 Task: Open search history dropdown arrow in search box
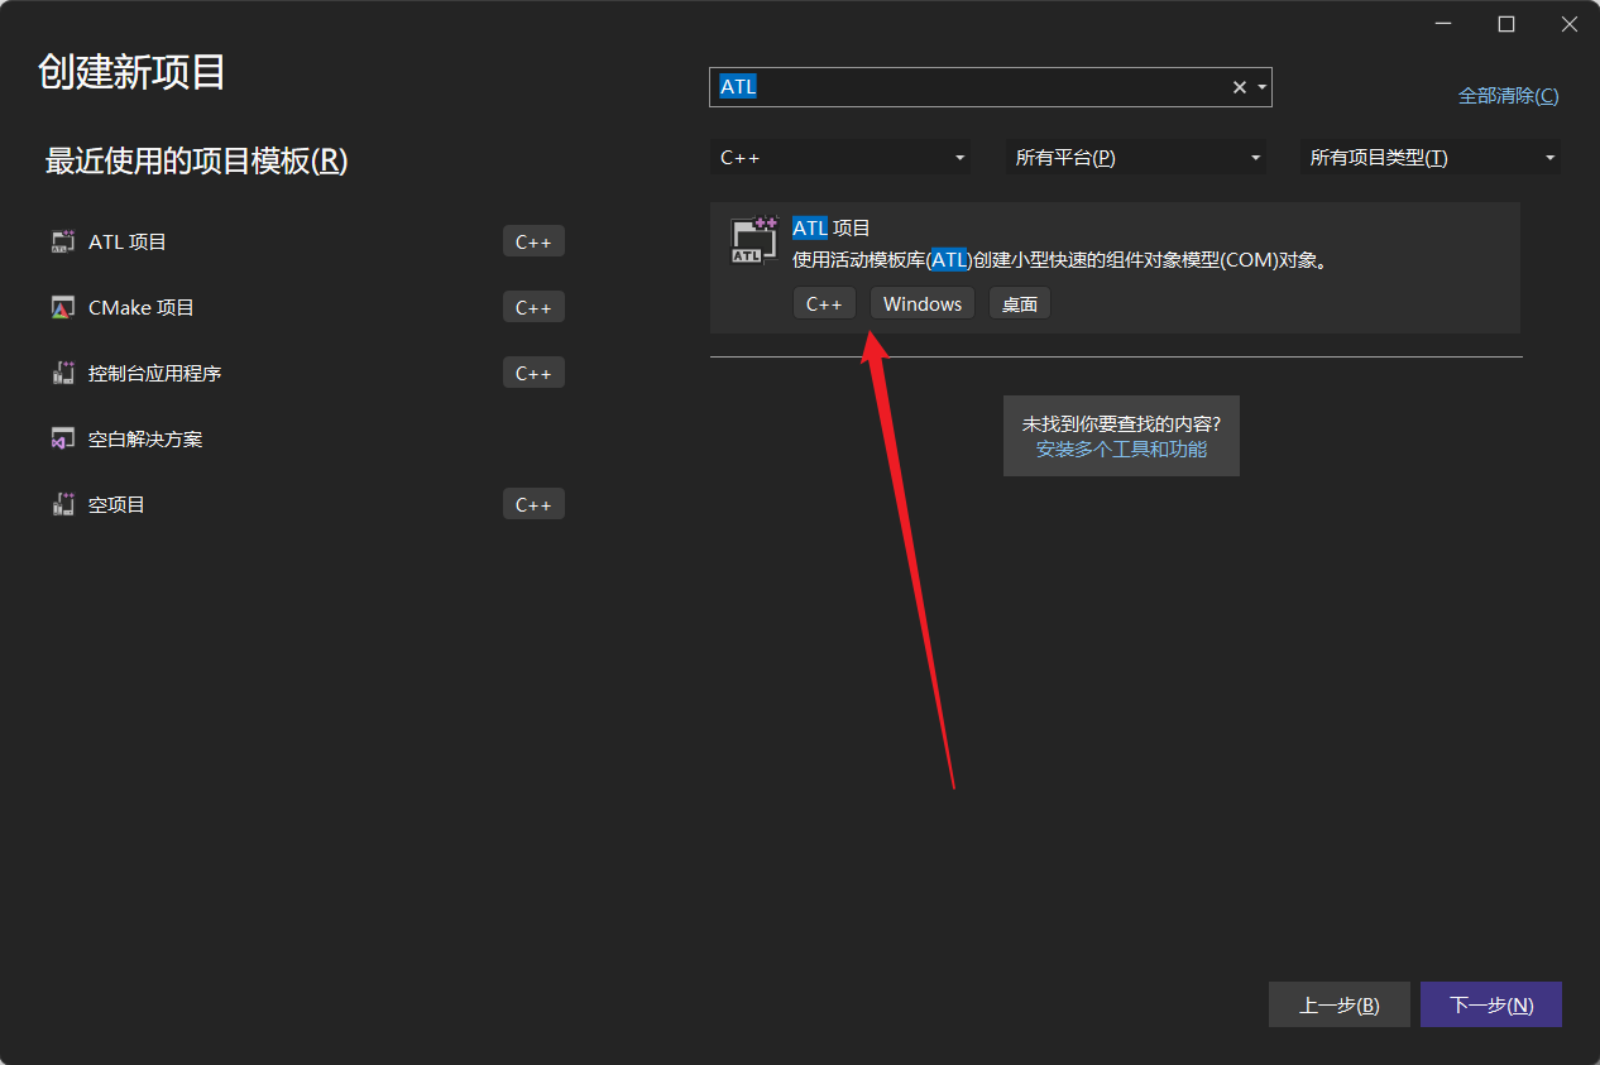coord(1262,87)
